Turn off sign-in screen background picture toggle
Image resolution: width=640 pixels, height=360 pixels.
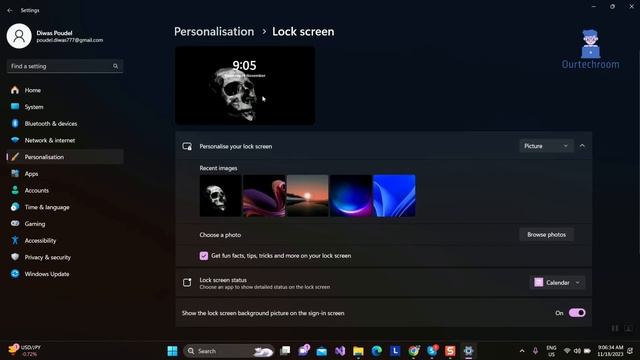click(x=577, y=313)
